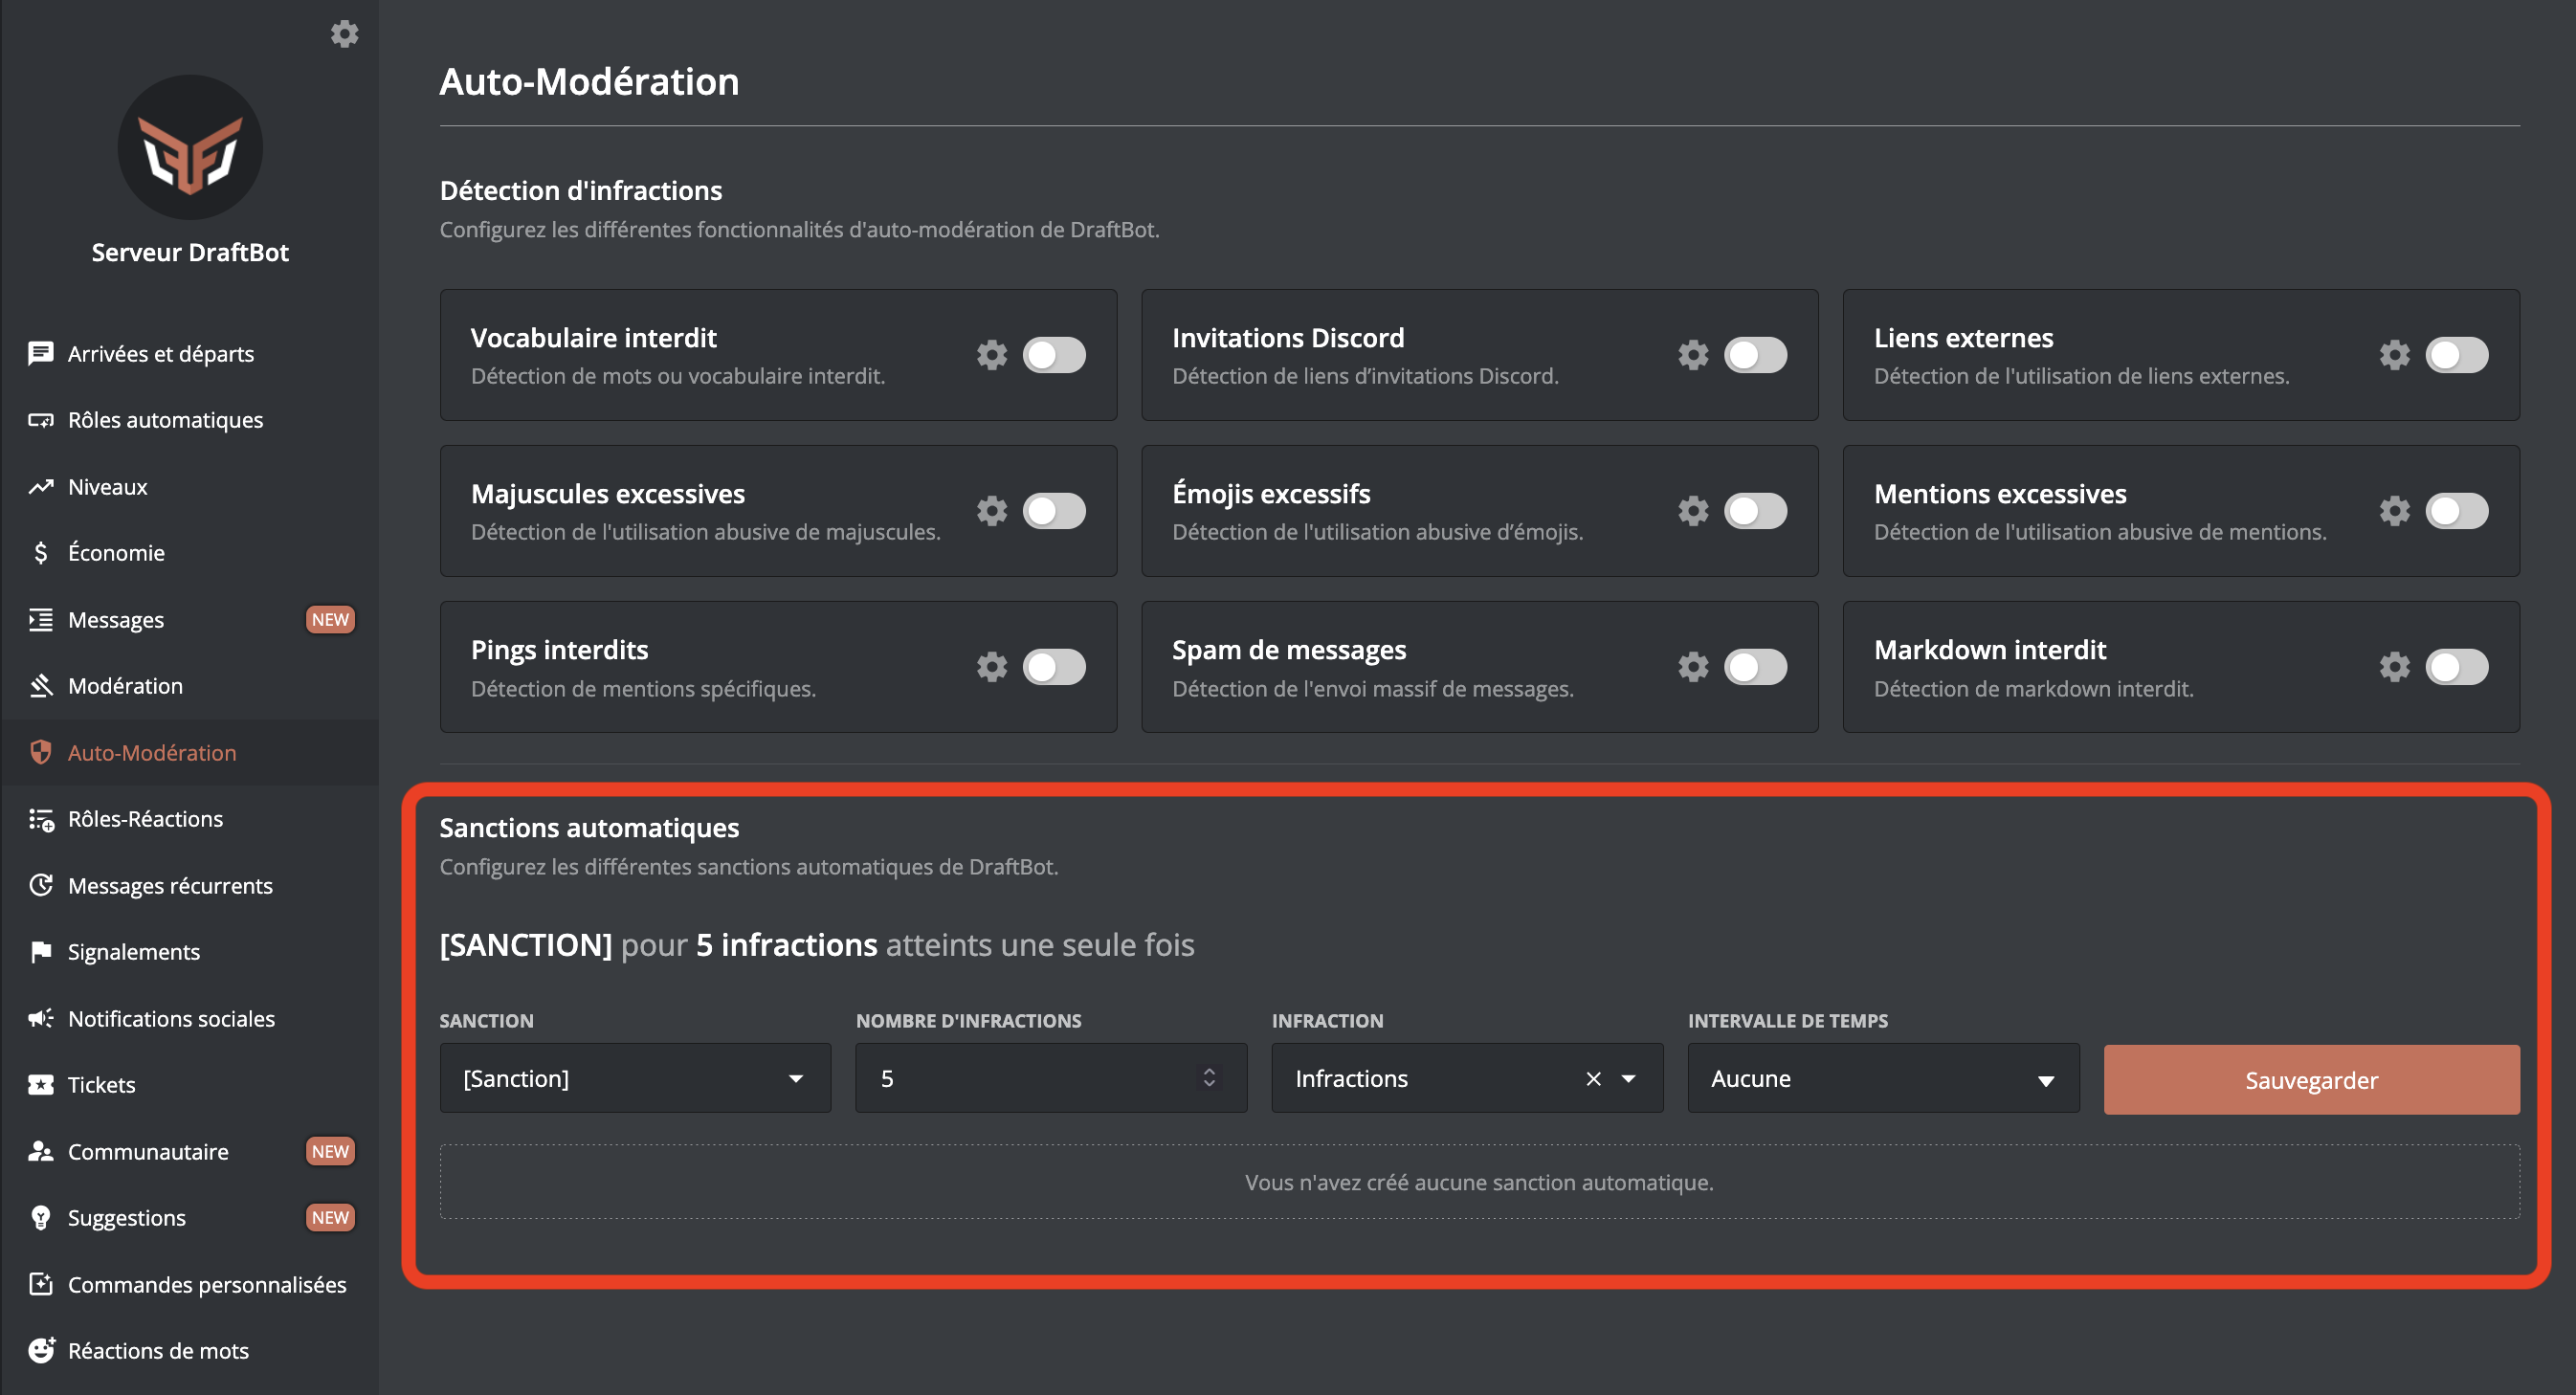2576x1395 pixels.
Task: Open the Tickets section
Action: click(x=101, y=1084)
